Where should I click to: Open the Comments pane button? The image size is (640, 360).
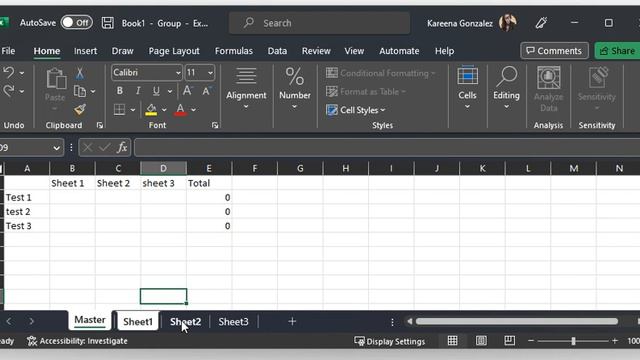point(554,51)
